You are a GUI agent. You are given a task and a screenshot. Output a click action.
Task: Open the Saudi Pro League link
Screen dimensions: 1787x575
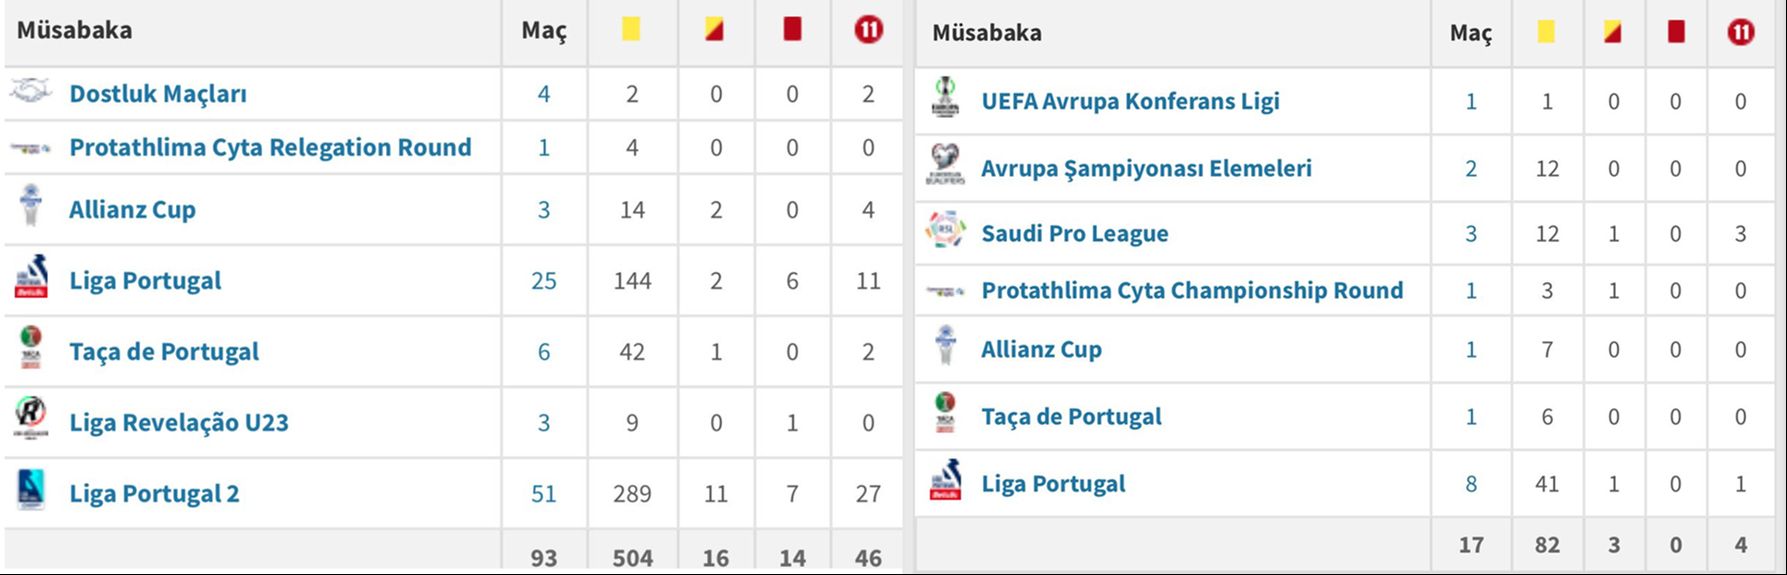tap(1074, 233)
